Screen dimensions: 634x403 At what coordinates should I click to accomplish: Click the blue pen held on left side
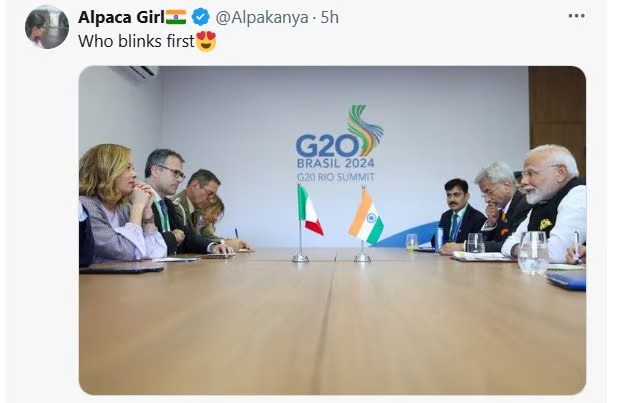[x=236, y=233]
